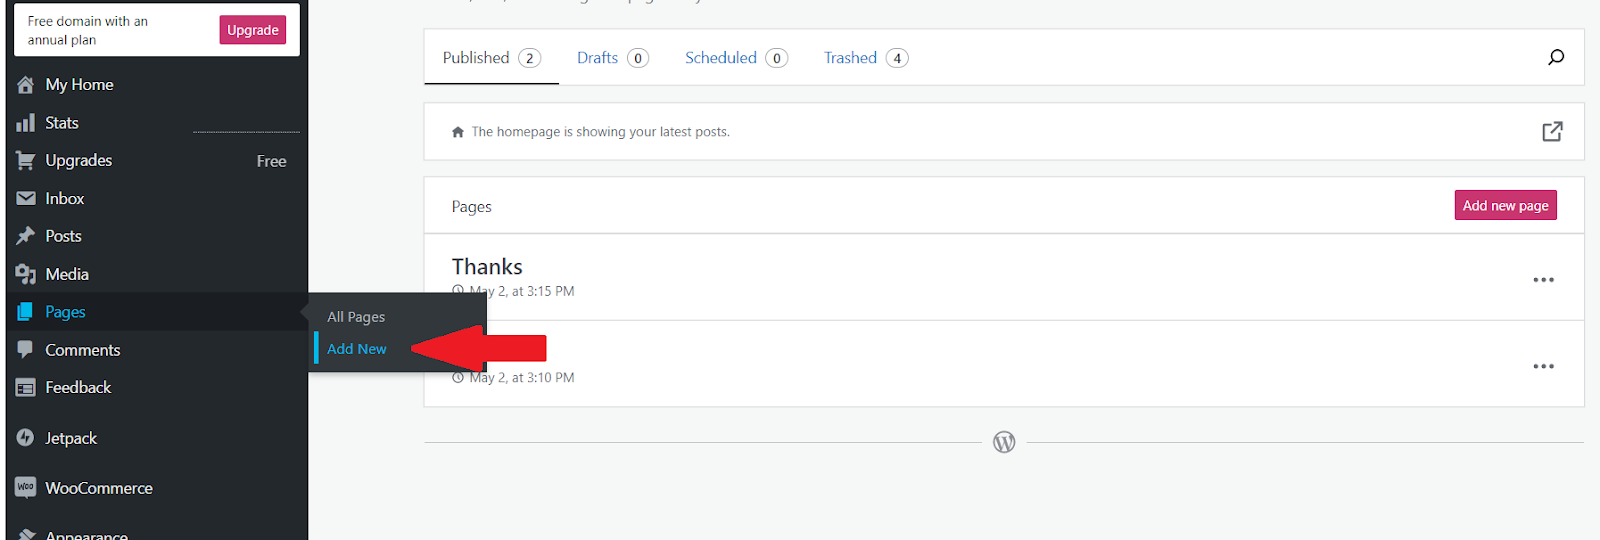Click the Add new page button
This screenshot has height=540, width=1600.
(1505, 205)
